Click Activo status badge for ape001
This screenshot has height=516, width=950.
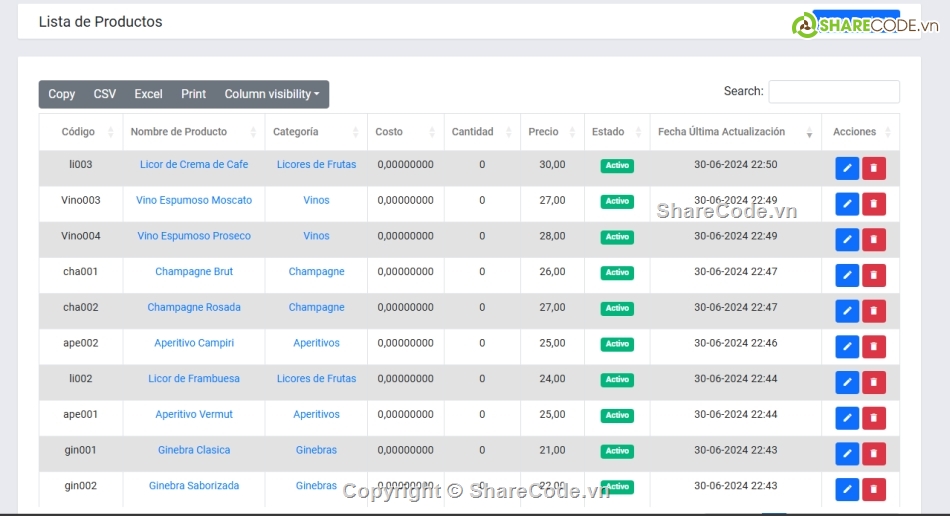point(617,415)
